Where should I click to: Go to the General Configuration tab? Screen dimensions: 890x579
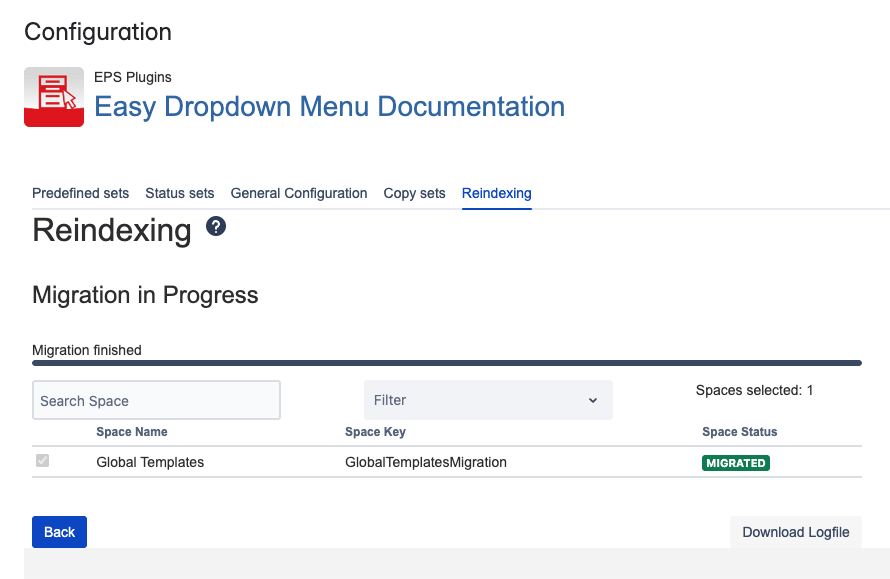pos(299,193)
